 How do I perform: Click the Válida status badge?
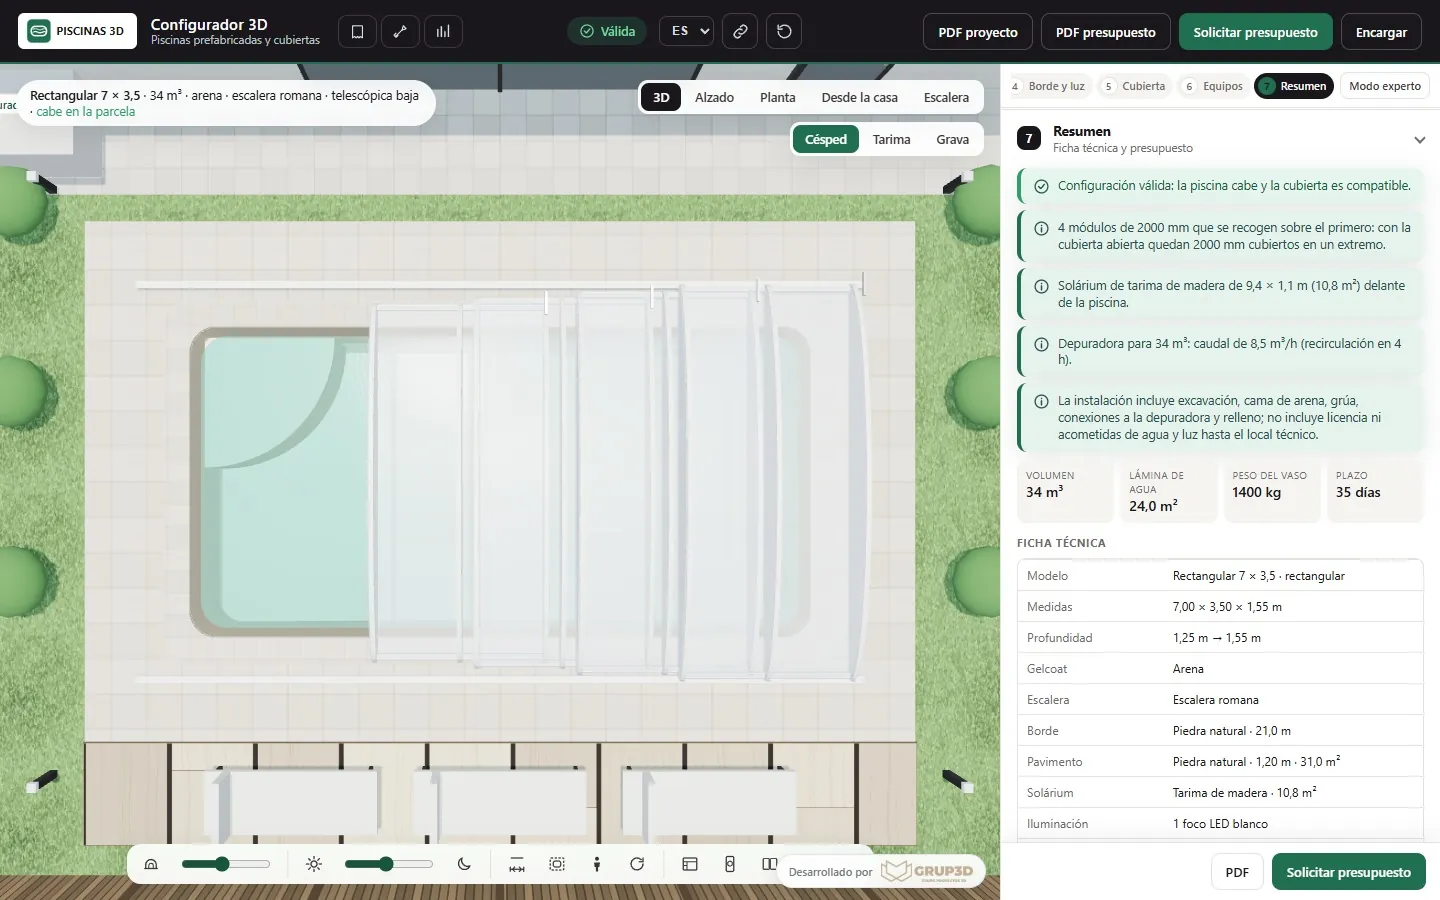(x=608, y=32)
